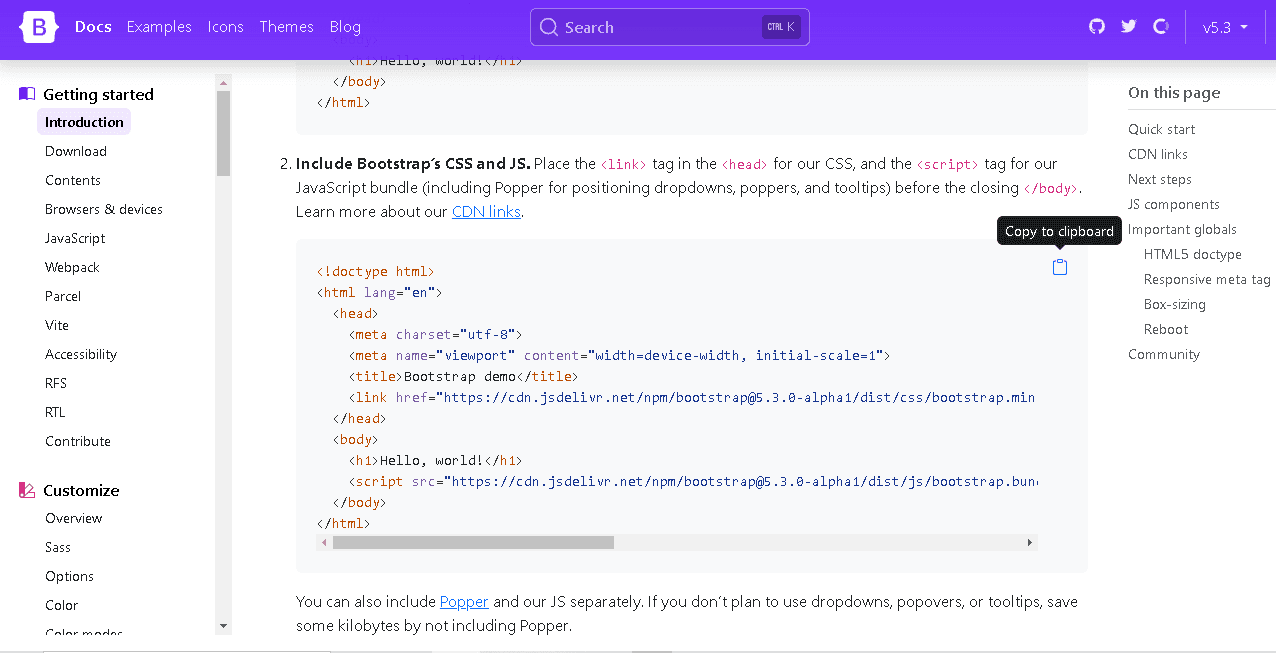This screenshot has height=653, width=1276.
Task: Click the Bootstrap logo icon
Action: pyautogui.click(x=39, y=27)
